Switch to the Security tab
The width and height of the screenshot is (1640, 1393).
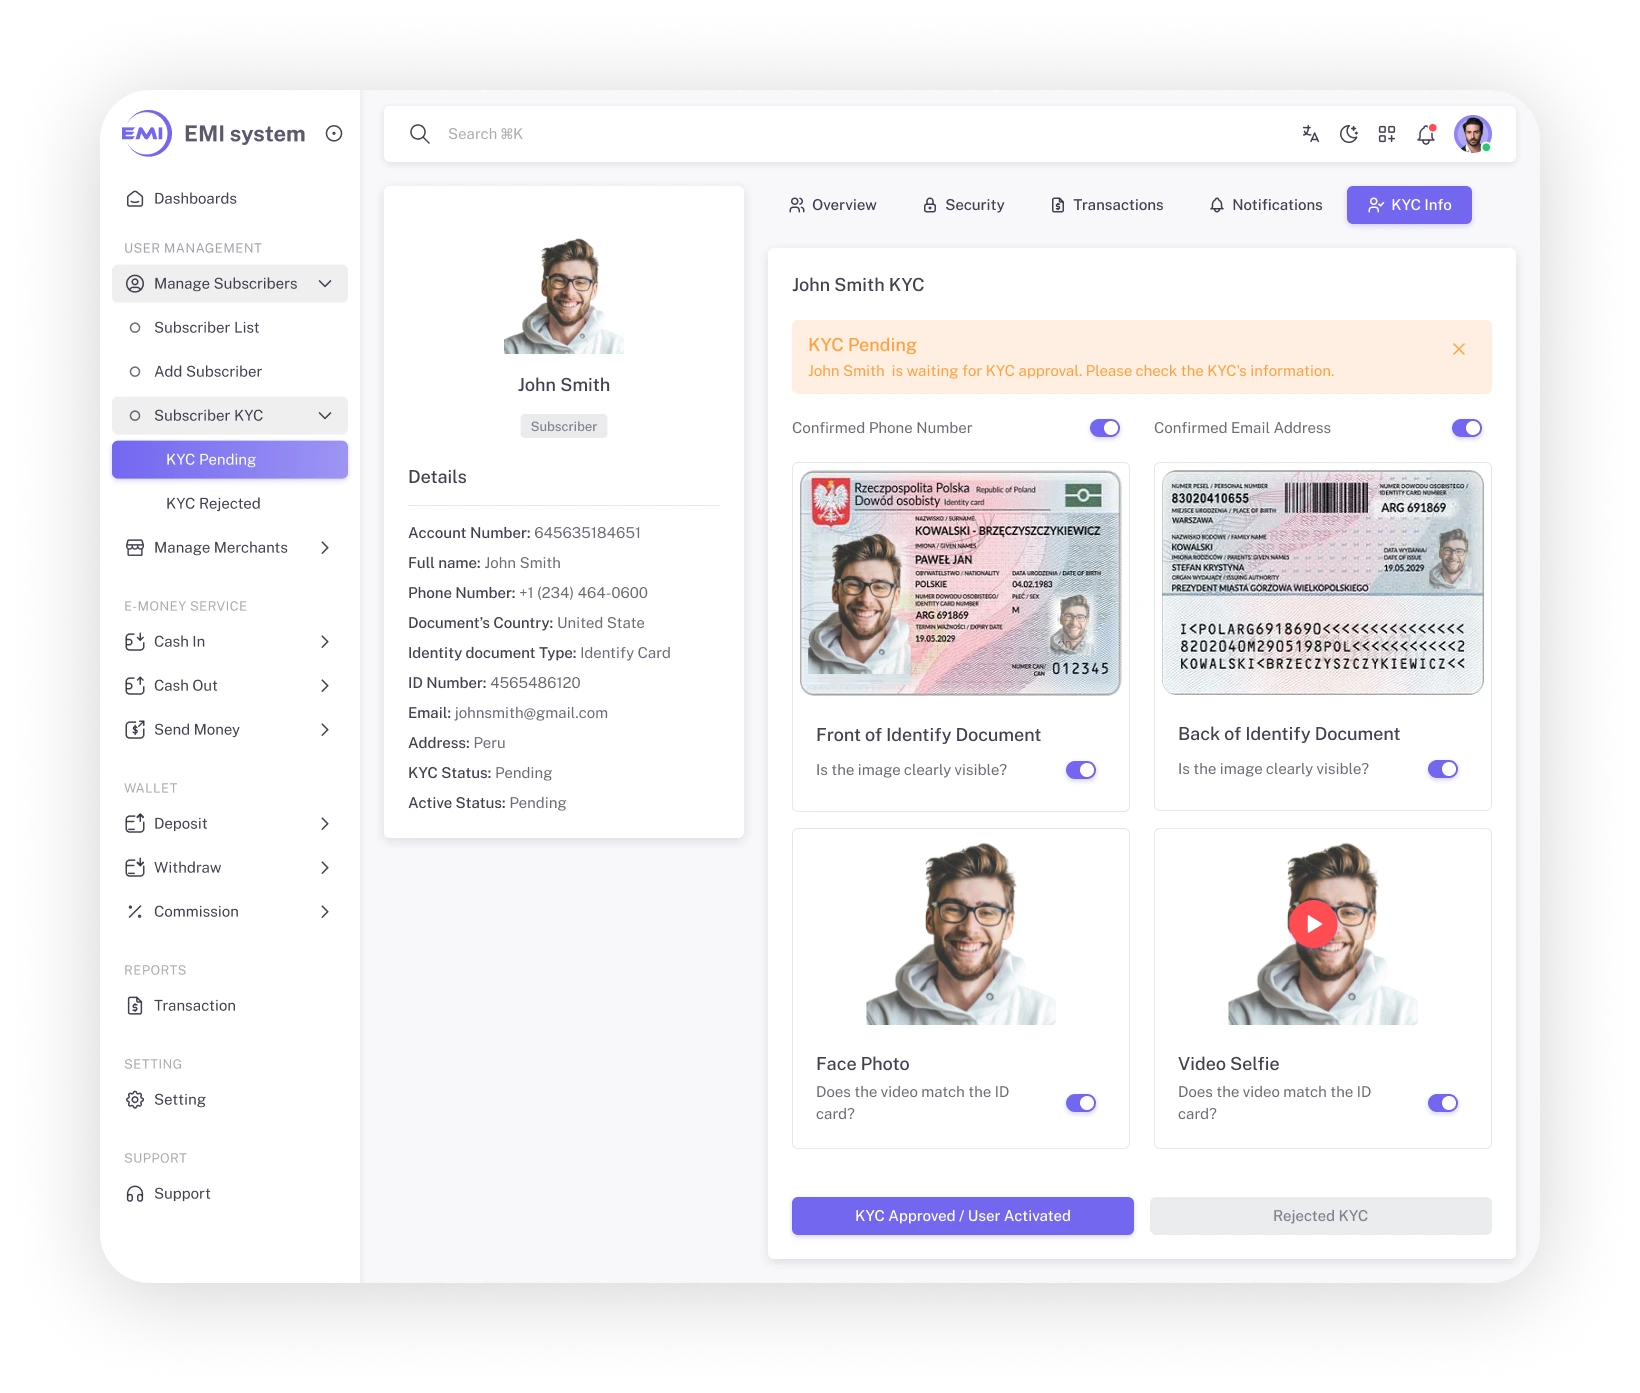963,205
